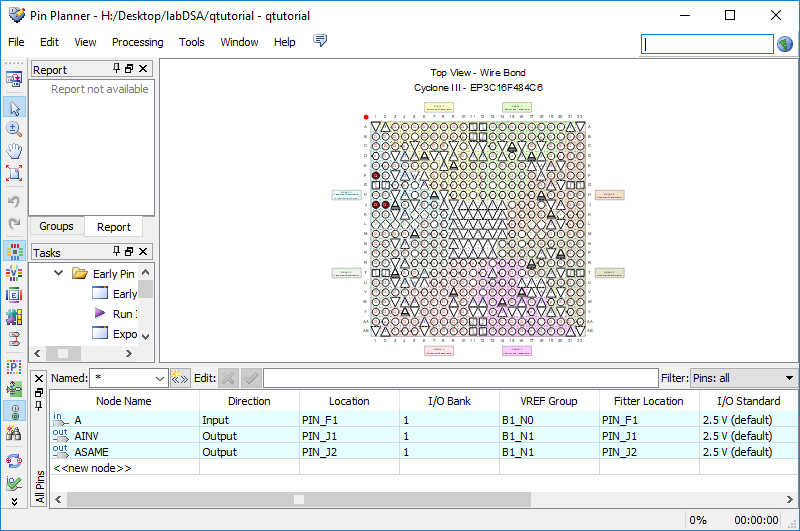Click the green differential pin icon

[14, 389]
